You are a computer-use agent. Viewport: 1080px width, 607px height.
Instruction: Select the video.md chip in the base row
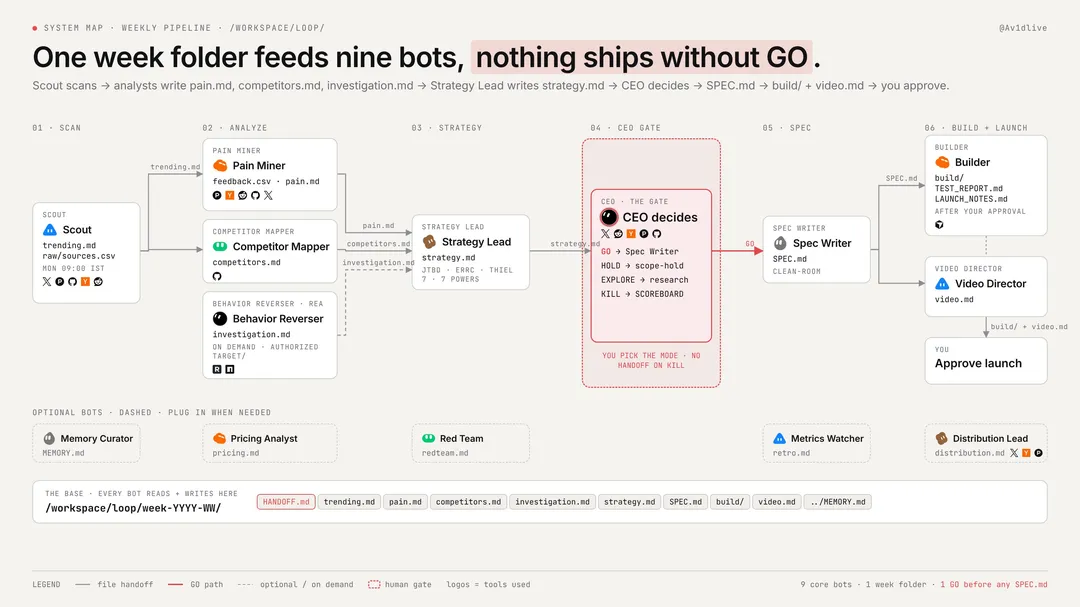pos(776,502)
